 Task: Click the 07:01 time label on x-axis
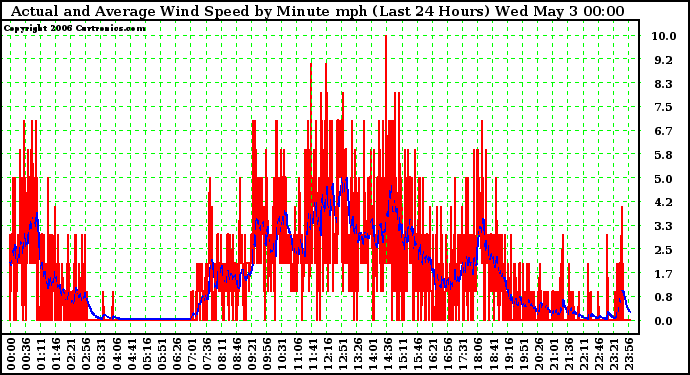(192, 354)
